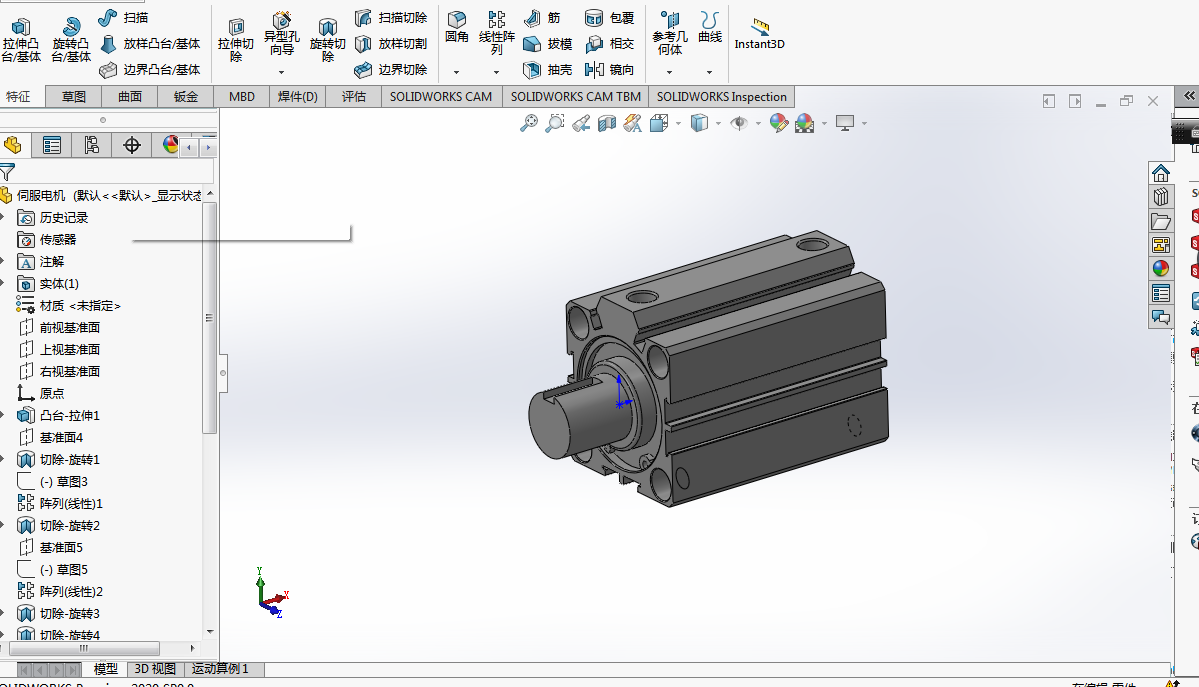Choose the Lofted Boss/Base (放样凸台/基体) feature

[x=151, y=44]
